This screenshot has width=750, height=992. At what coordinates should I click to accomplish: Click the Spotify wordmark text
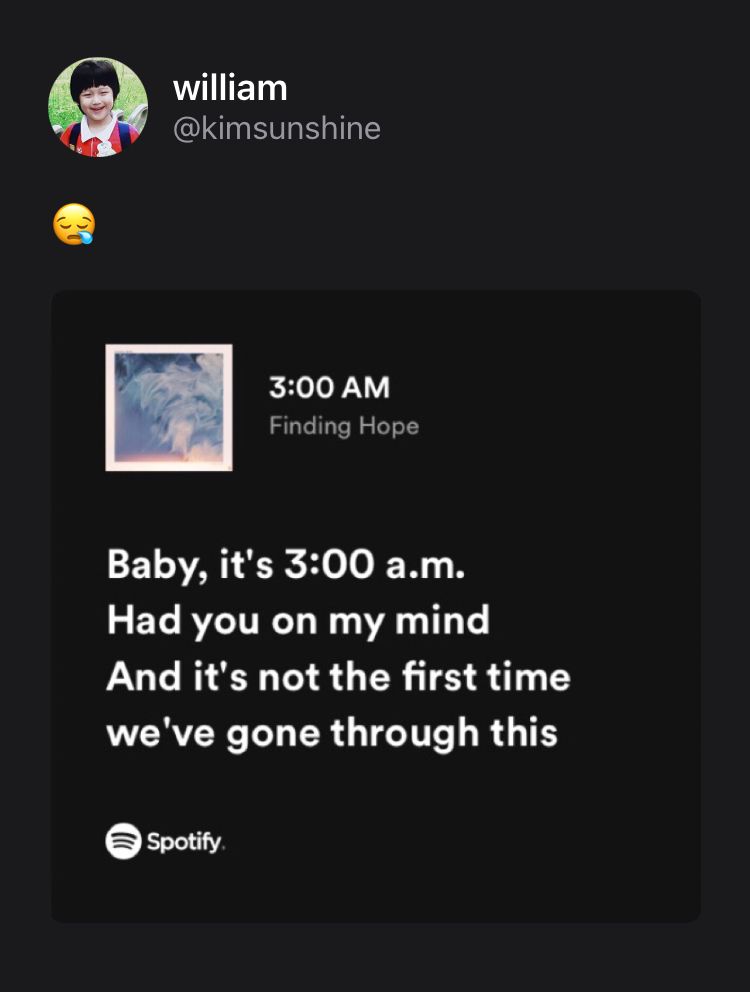[186, 841]
